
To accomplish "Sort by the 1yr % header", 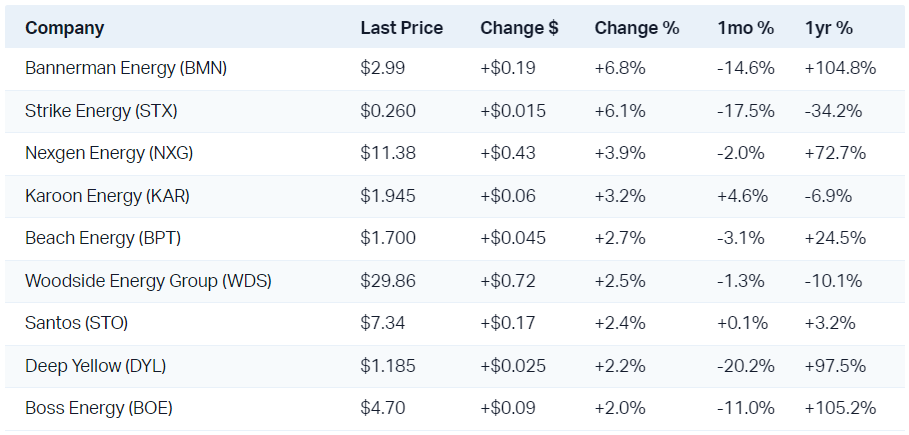I will coord(828,28).
